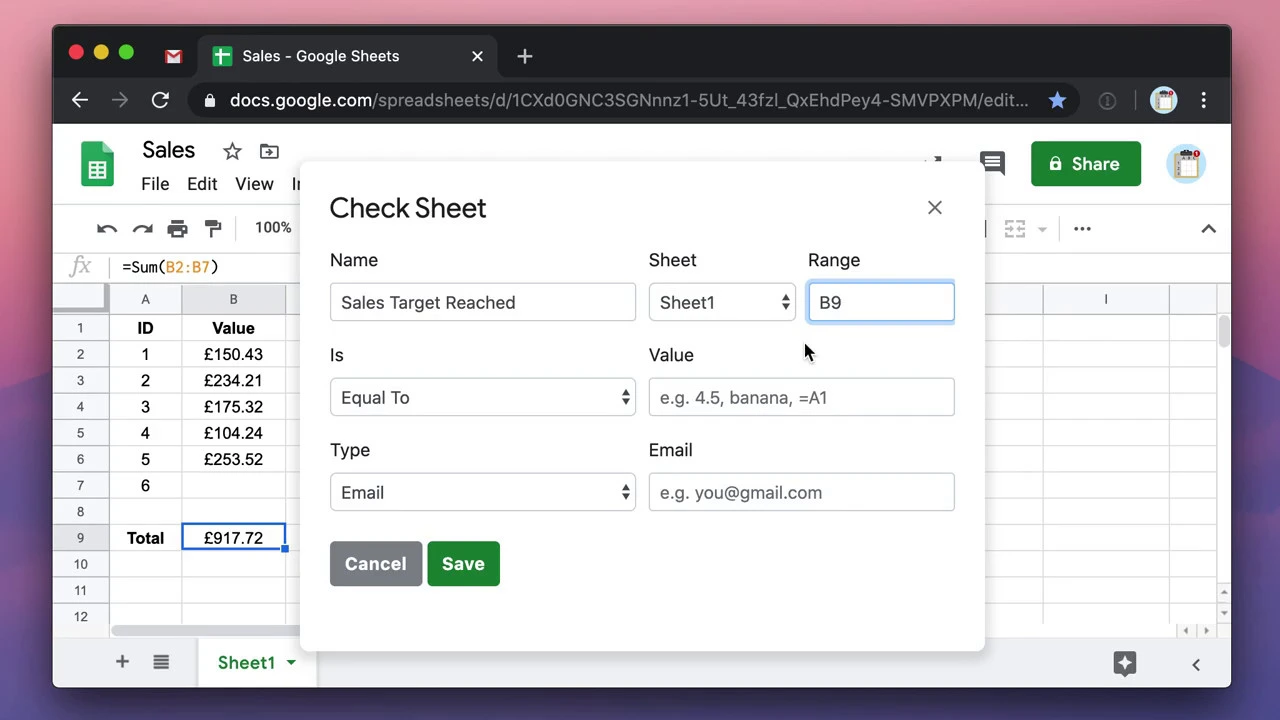This screenshot has width=1280, height=720.
Task: Click into the Value input field
Action: [801, 397]
